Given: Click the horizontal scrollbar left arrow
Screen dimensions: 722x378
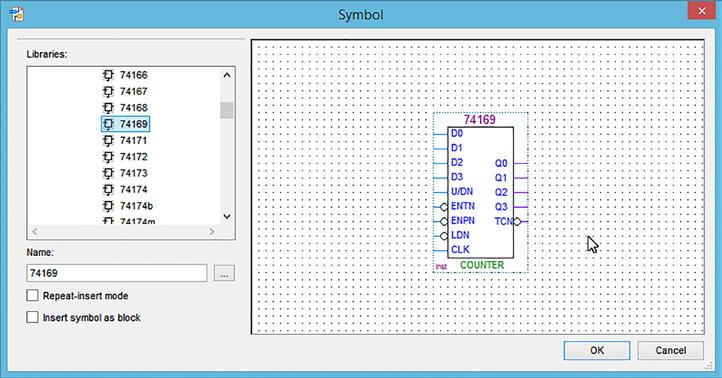Looking at the screenshot, I should pyautogui.click(x=35, y=231).
